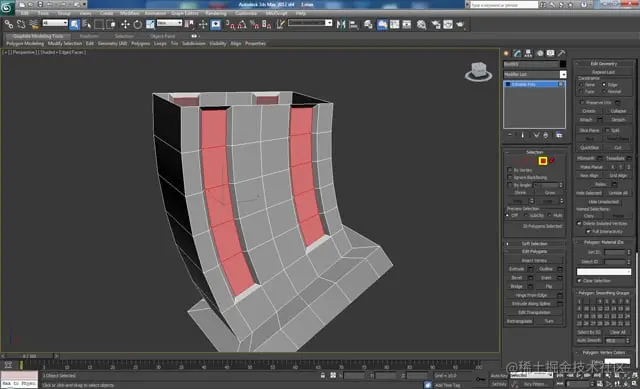Image resolution: width=640 pixels, height=389 pixels.
Task: Open the Graph Editors menu
Action: pos(184,13)
